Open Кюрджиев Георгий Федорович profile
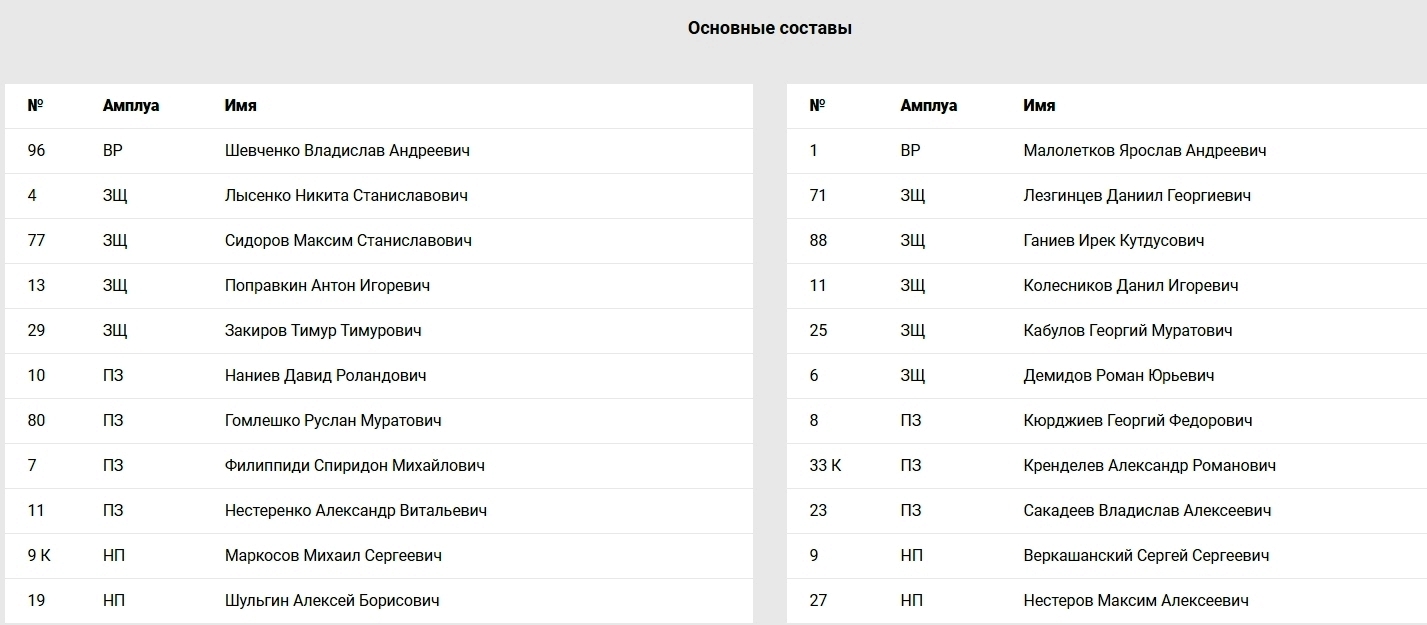 pos(1138,421)
